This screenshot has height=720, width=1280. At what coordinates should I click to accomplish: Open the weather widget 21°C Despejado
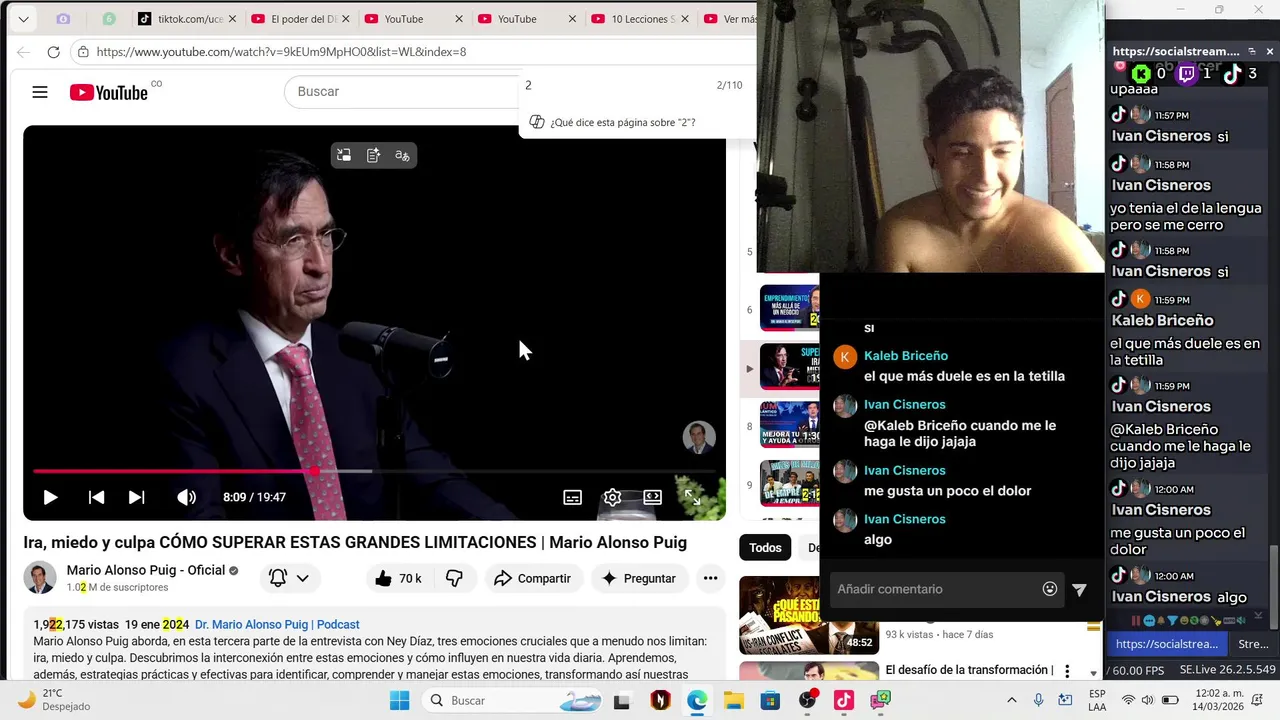pos(55,700)
